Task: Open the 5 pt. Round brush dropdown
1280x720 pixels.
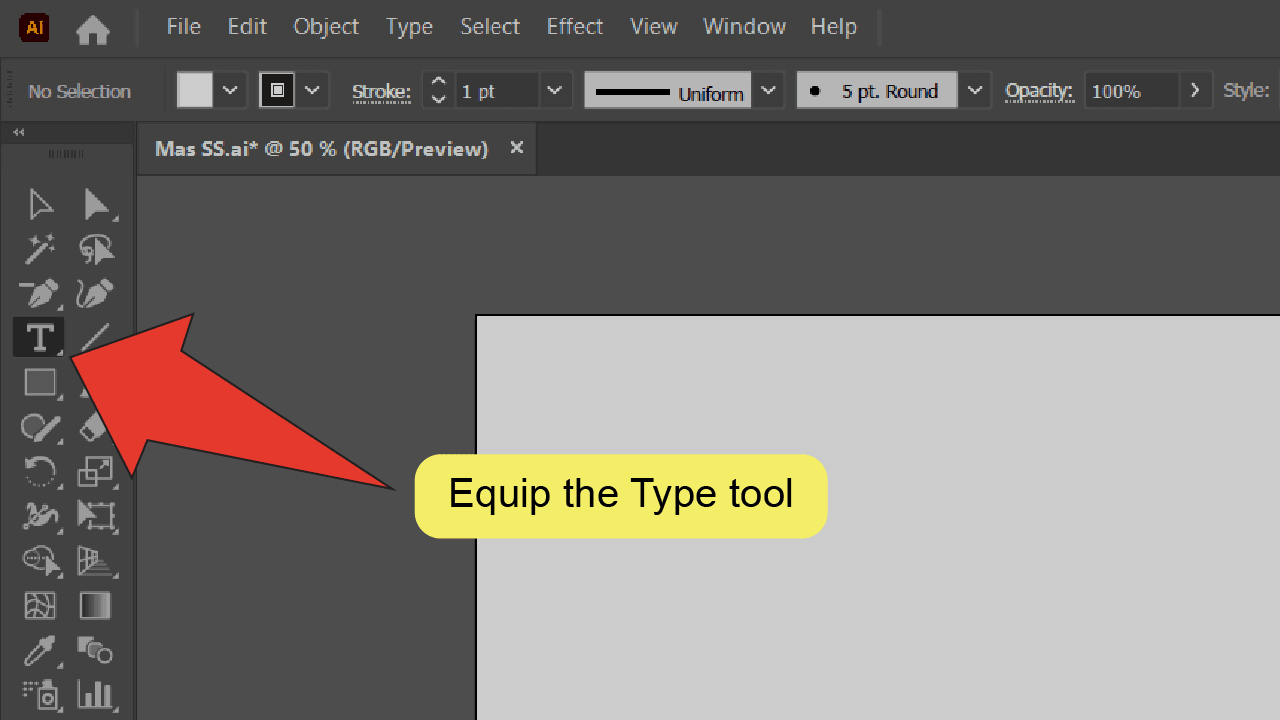Action: [x=975, y=91]
